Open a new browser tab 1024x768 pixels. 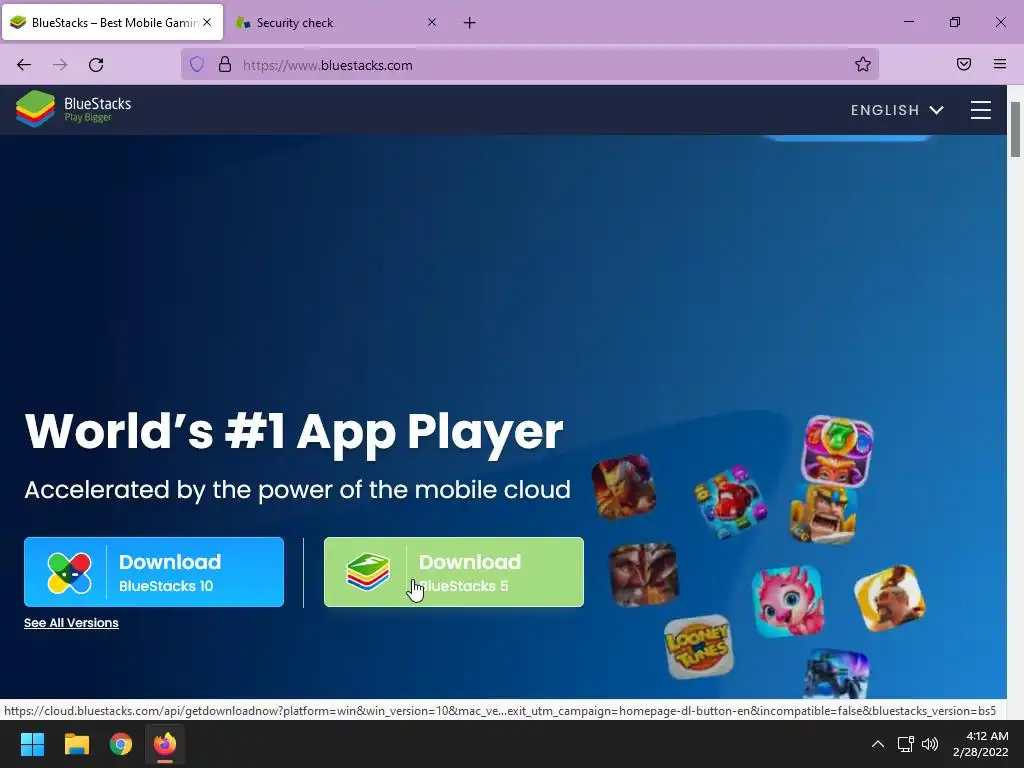[470, 23]
